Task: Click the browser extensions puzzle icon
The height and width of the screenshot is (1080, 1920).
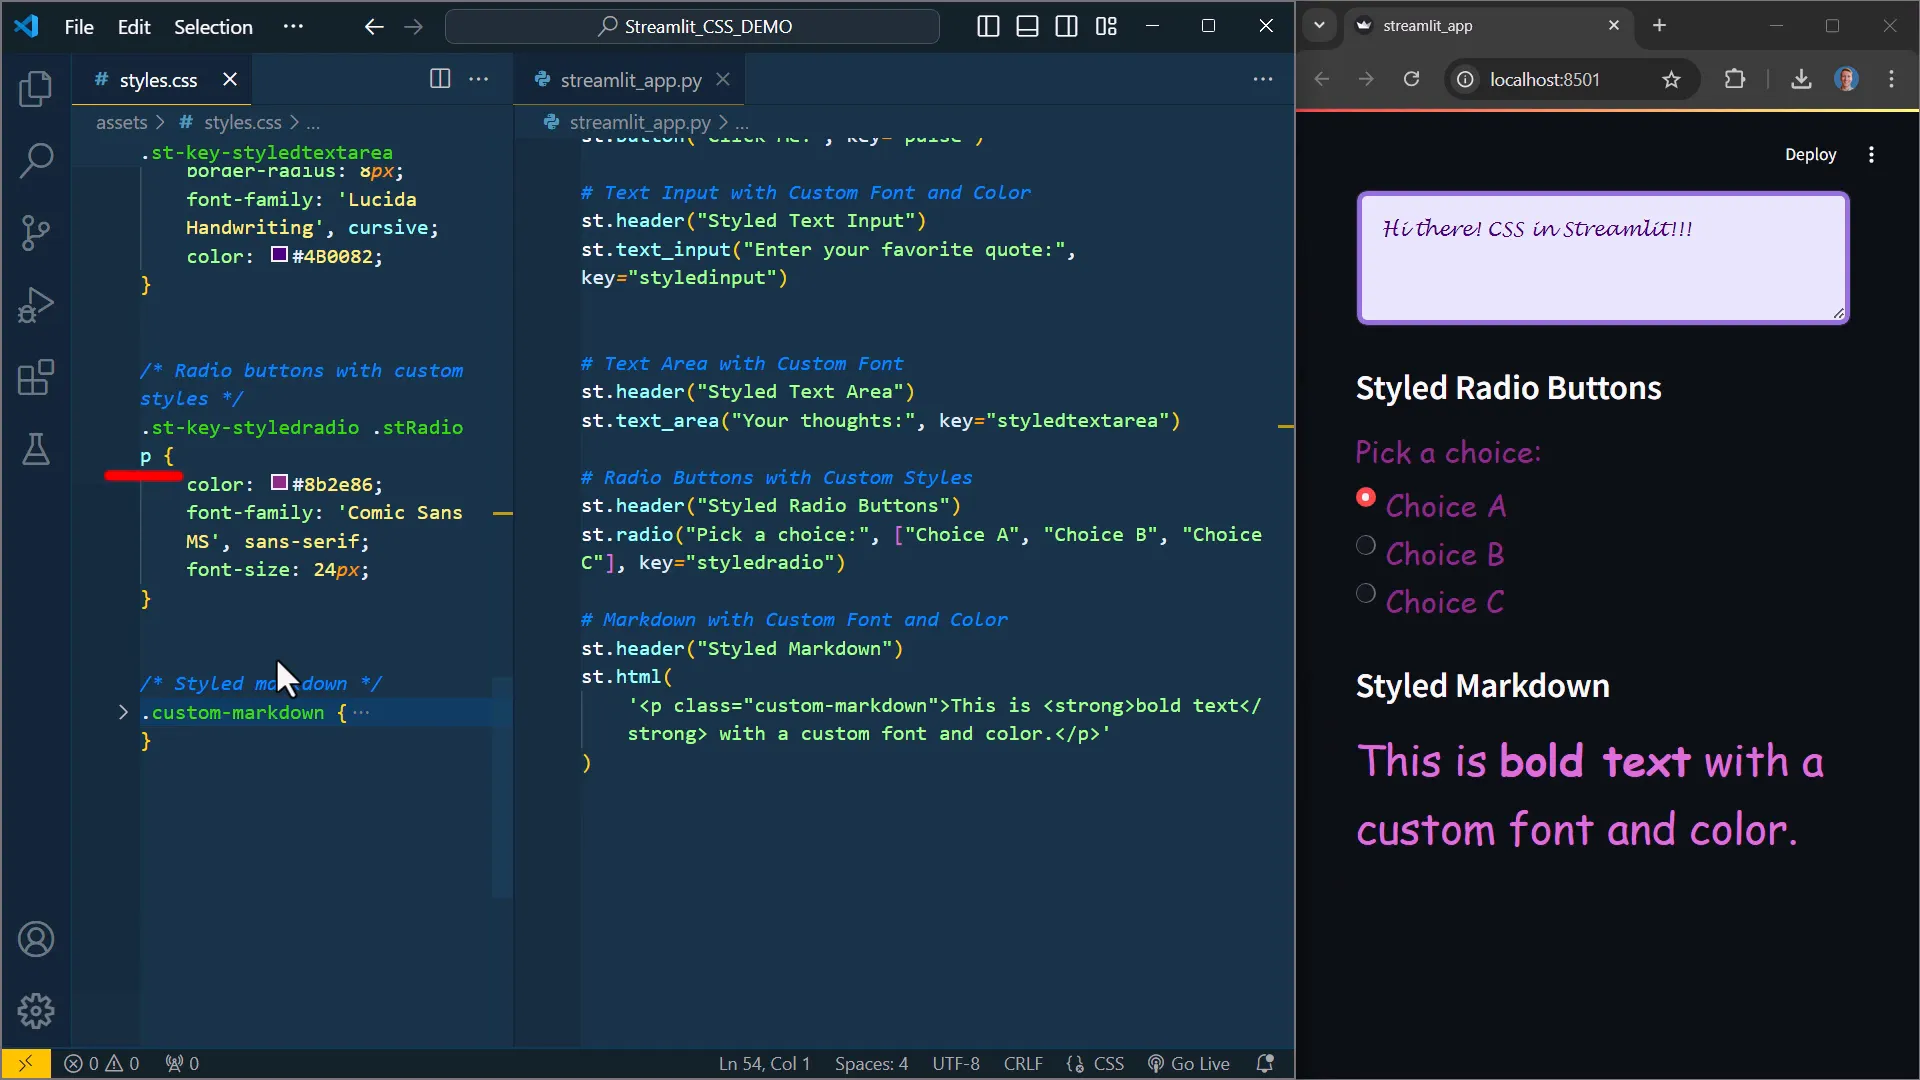Action: (x=1736, y=79)
